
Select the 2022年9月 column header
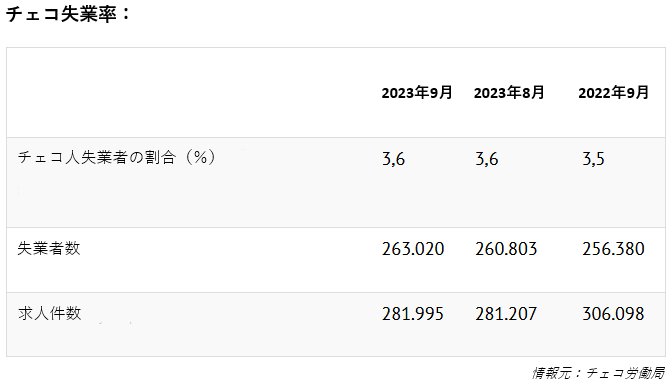[613, 93]
